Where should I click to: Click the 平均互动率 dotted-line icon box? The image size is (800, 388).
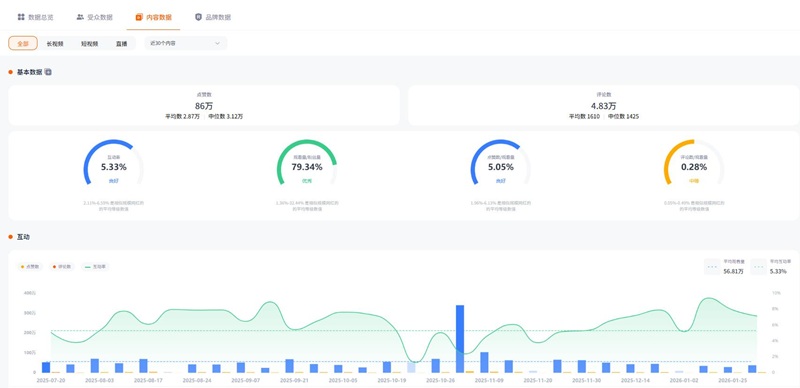click(759, 266)
